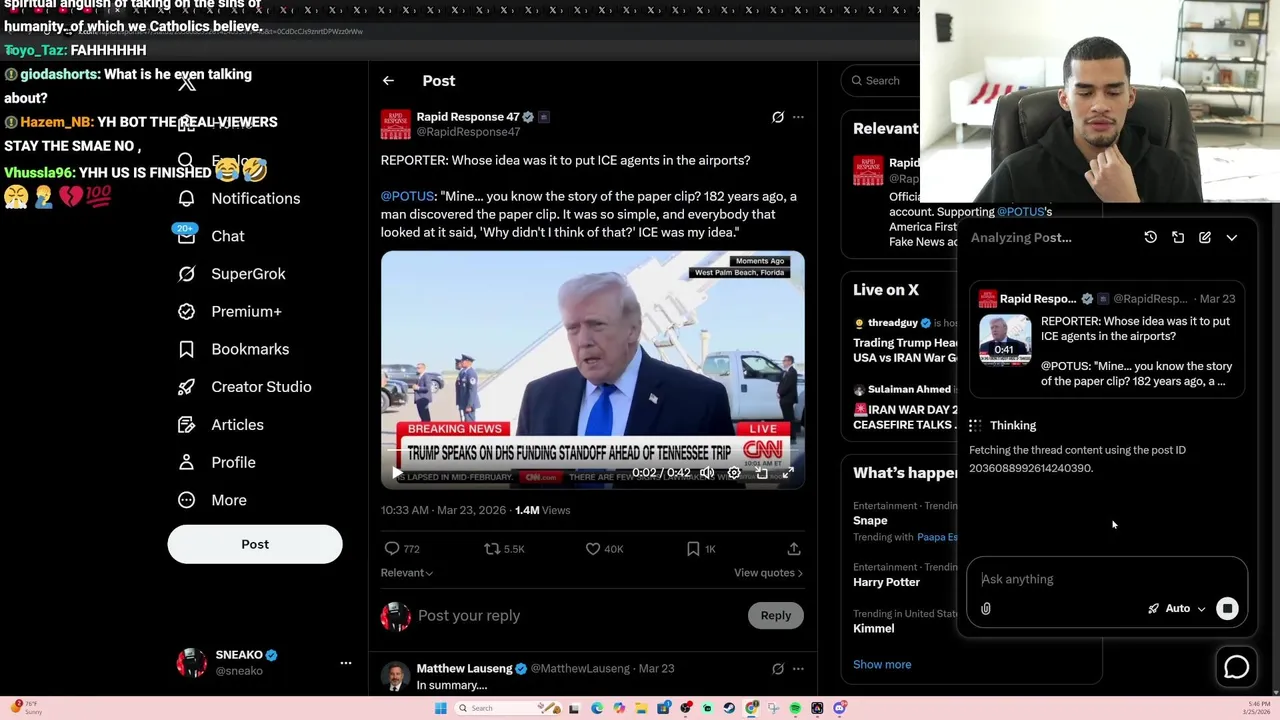Click the Bookmarks sidebar icon

tap(186, 349)
